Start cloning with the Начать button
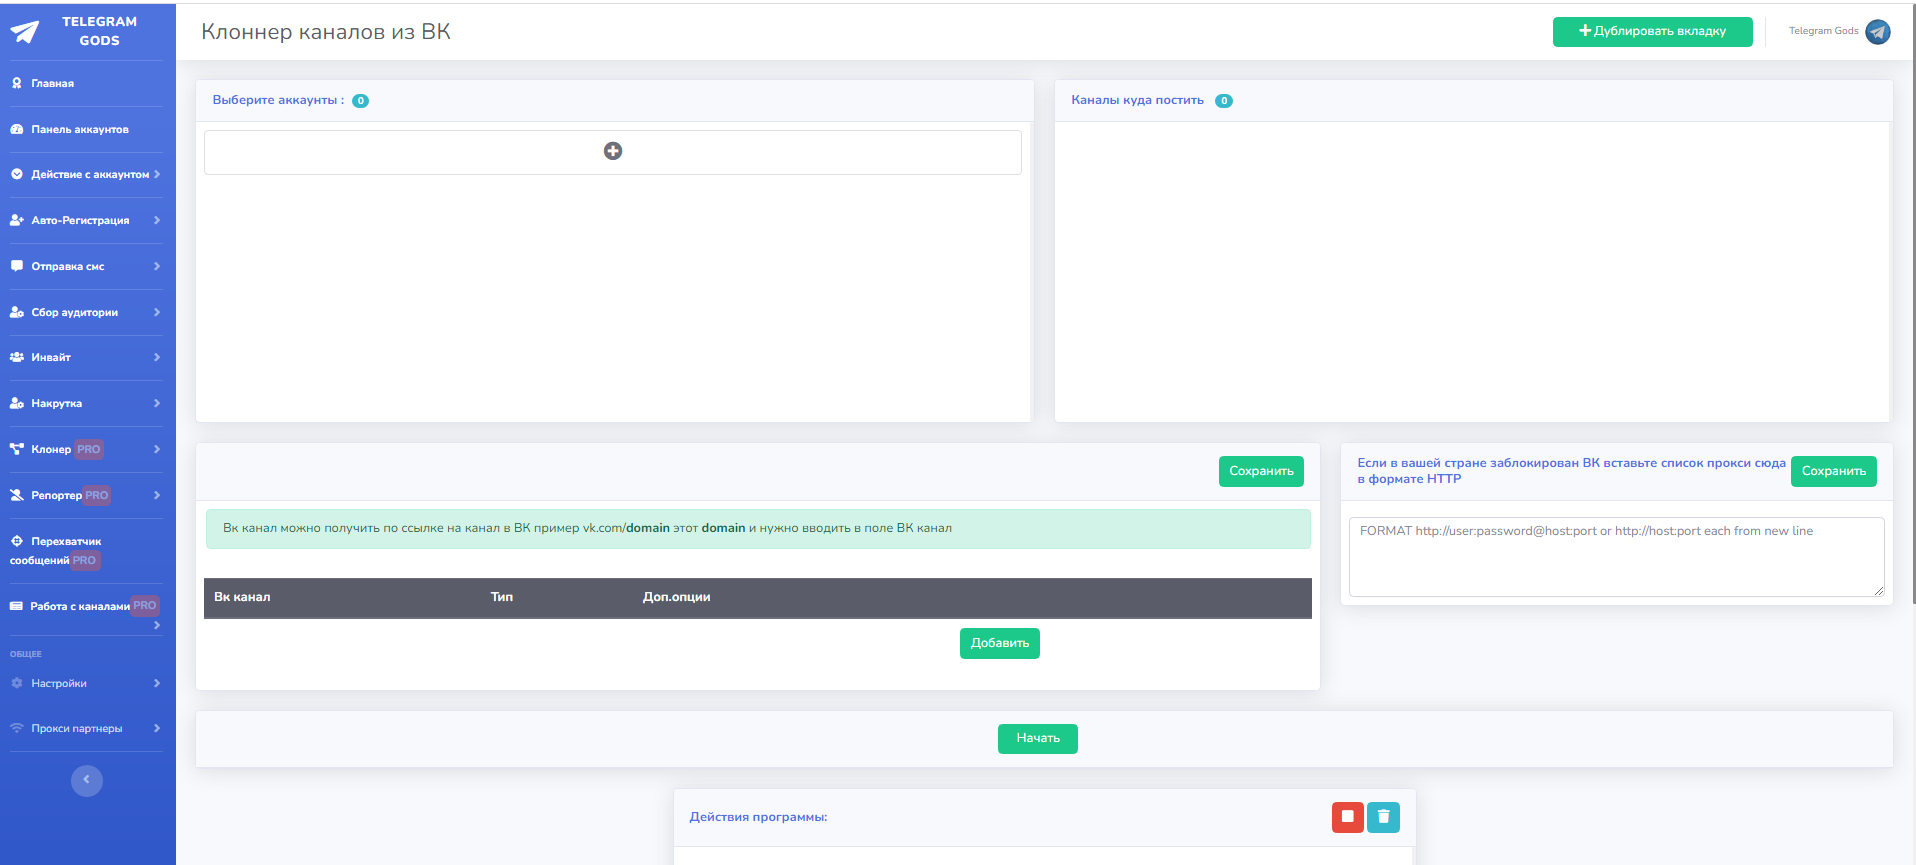This screenshot has height=865, width=1916. 1038,738
